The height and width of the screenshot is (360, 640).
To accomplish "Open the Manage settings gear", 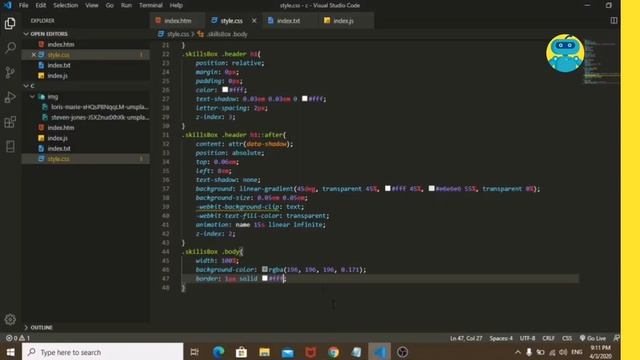I will (x=10, y=319).
